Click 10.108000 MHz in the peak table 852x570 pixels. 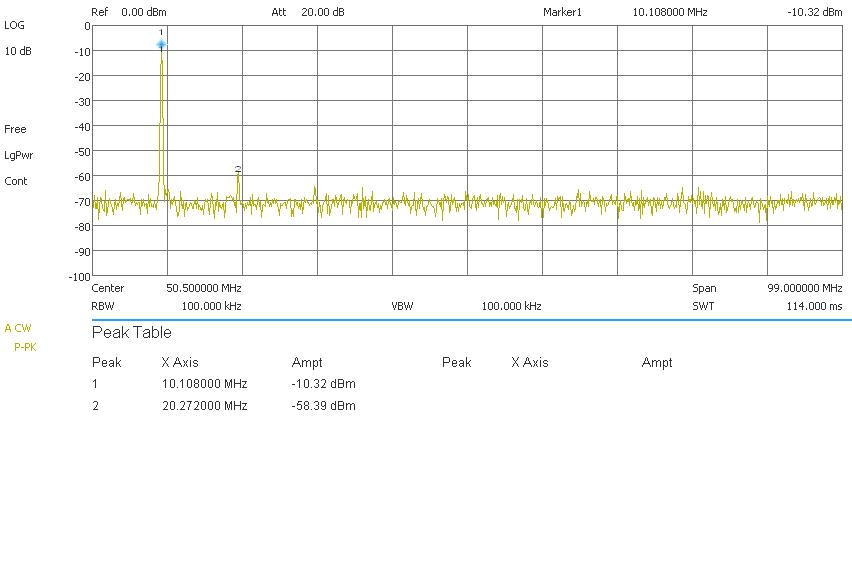coord(204,384)
